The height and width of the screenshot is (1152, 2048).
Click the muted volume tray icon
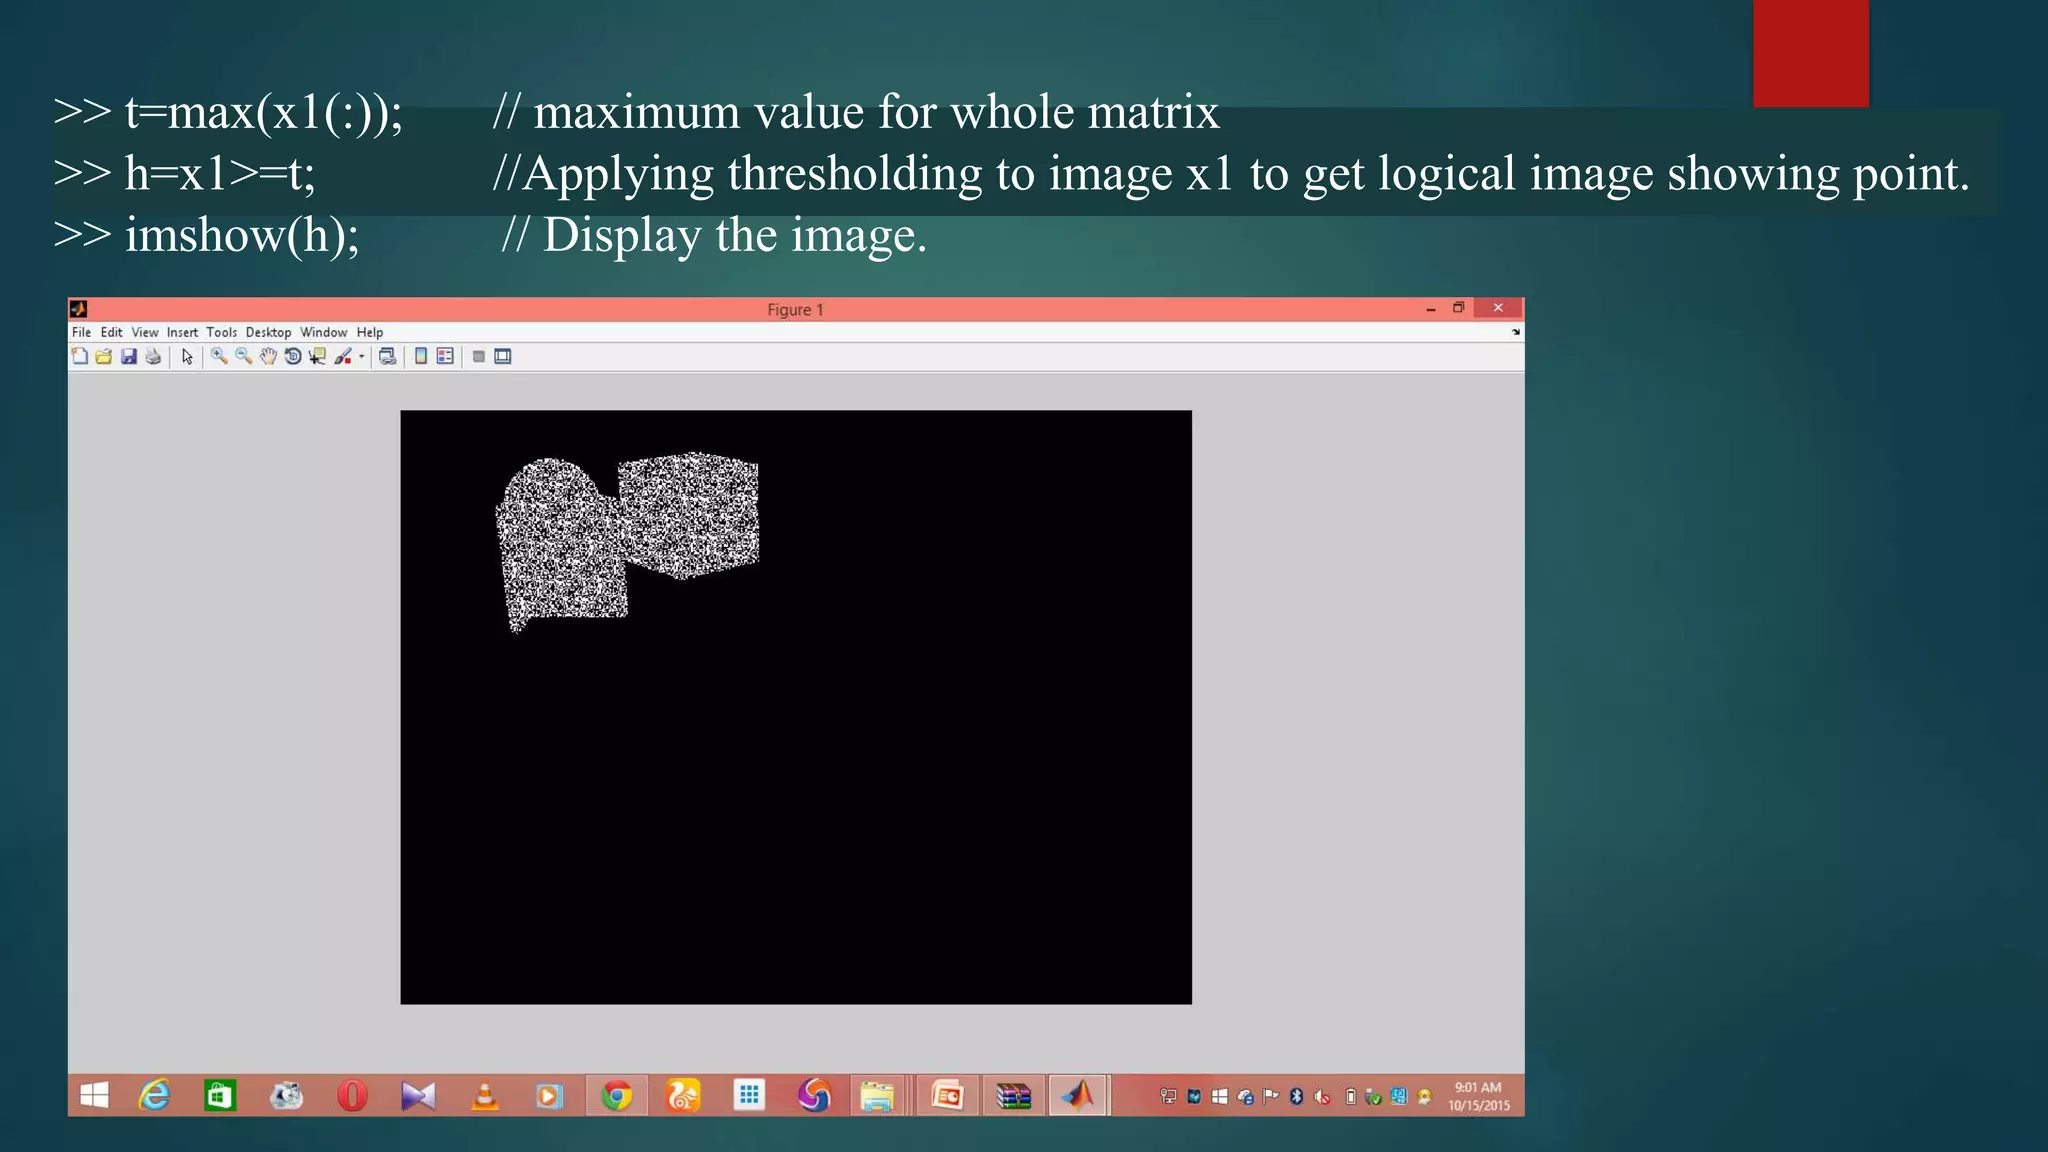pyautogui.click(x=1322, y=1097)
